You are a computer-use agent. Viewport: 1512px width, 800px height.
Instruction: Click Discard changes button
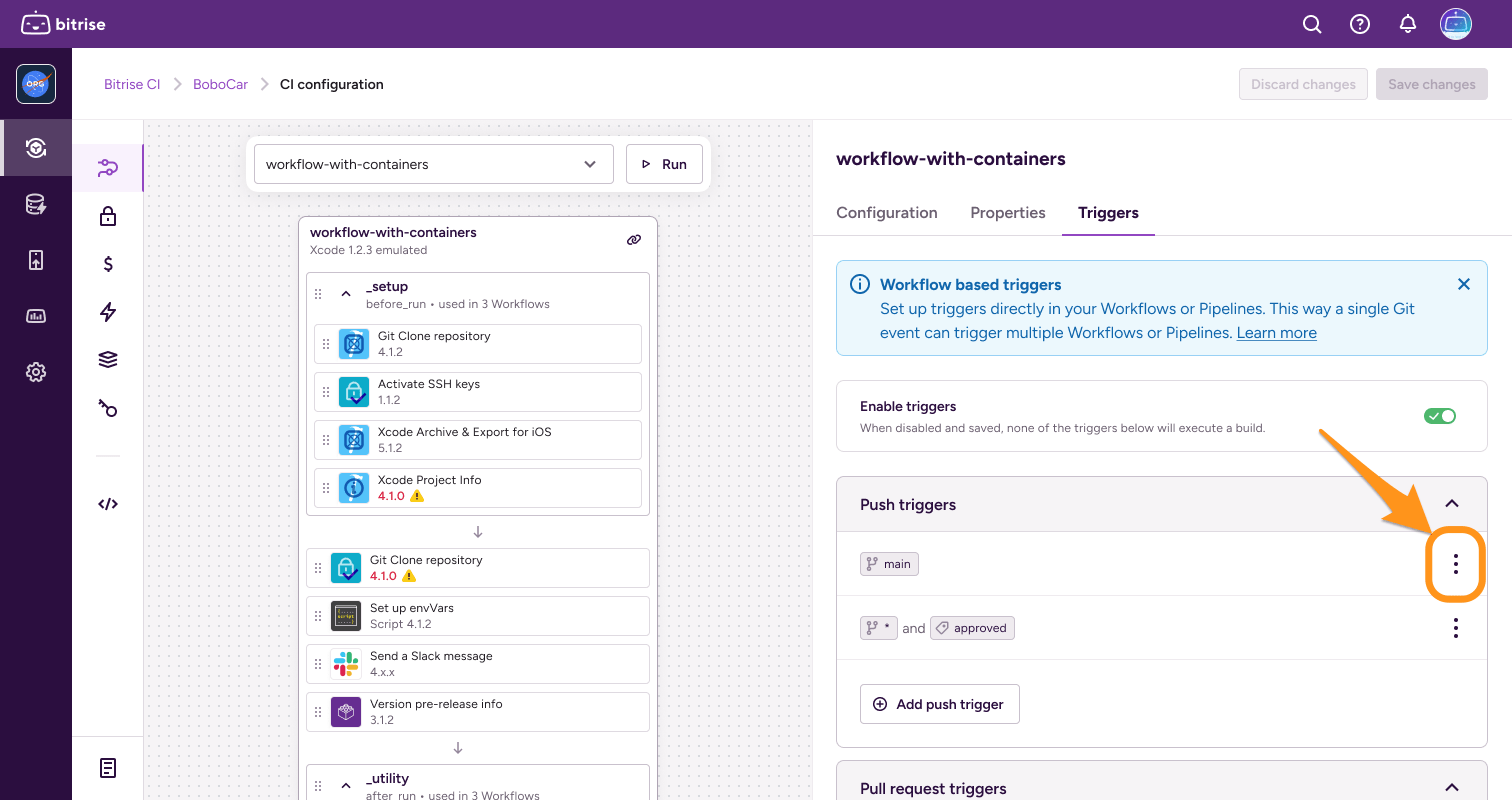(x=1303, y=84)
